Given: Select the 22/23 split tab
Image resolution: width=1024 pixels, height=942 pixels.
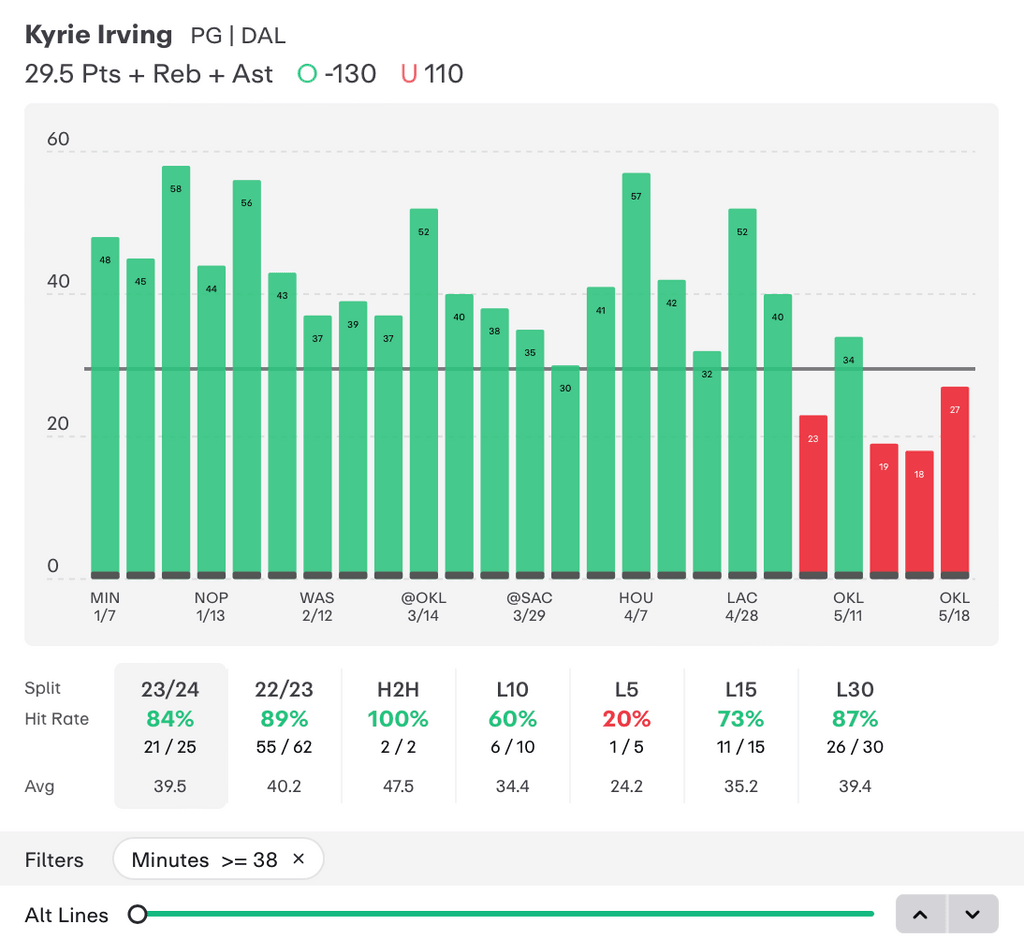Looking at the screenshot, I should coord(284,736).
